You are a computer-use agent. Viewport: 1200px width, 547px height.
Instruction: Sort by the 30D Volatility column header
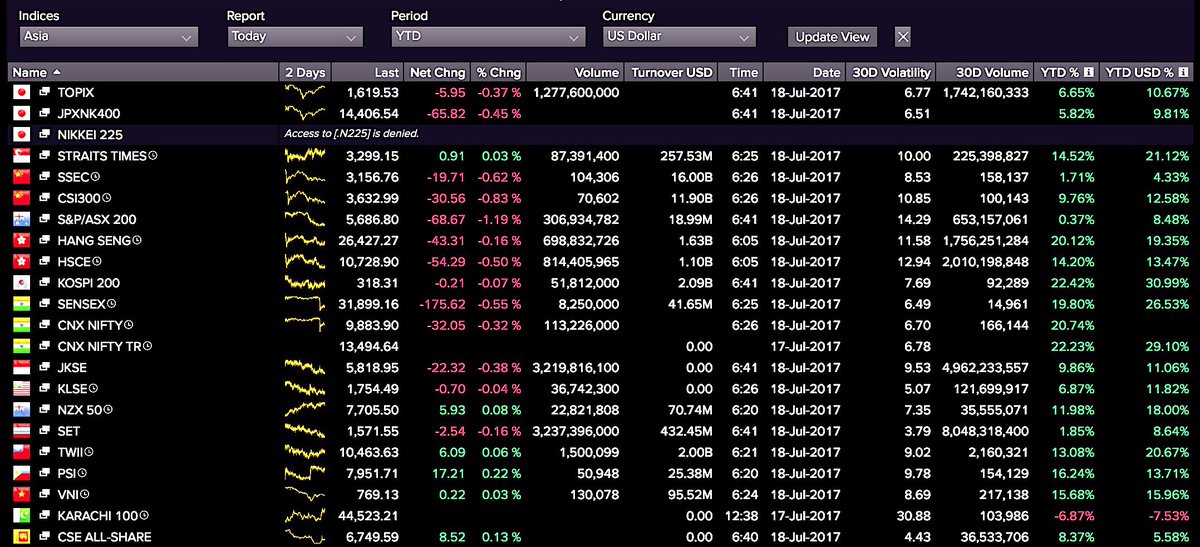(x=892, y=72)
